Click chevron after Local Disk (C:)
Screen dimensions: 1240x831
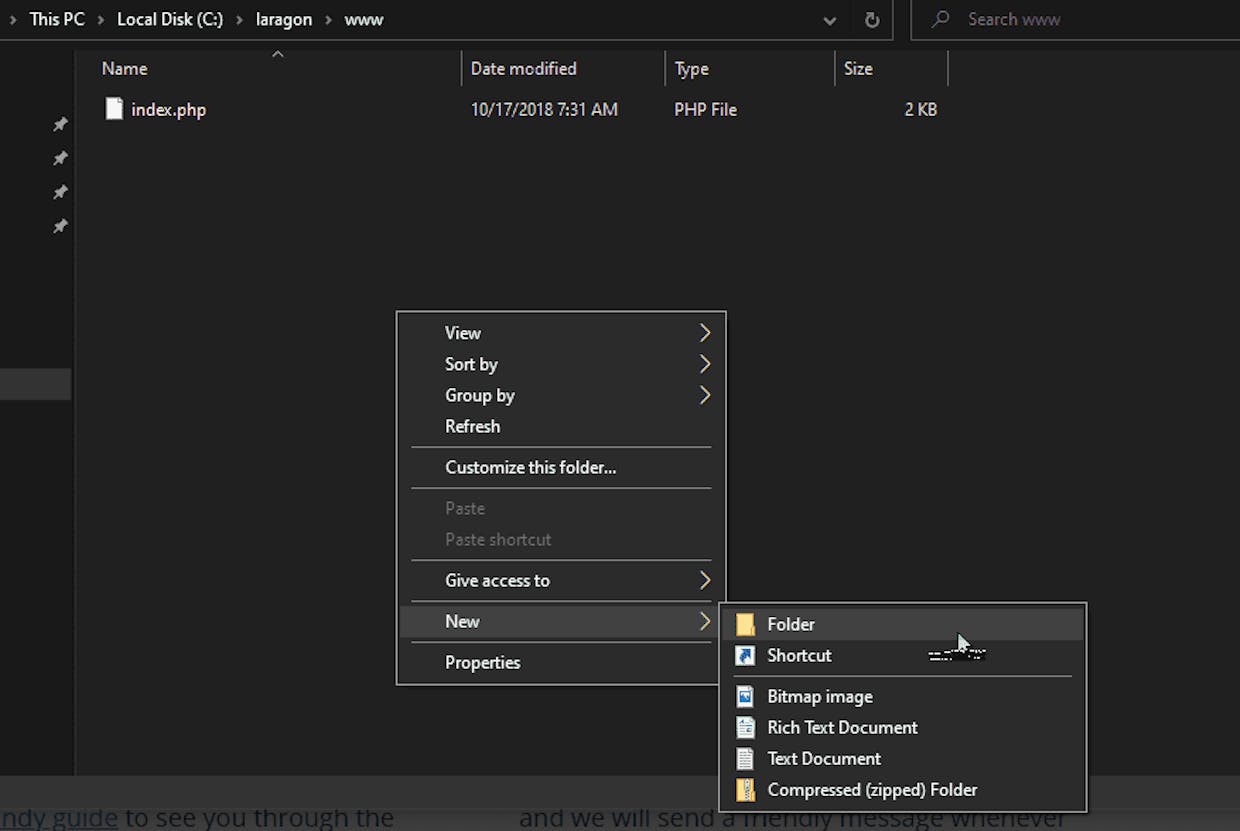pyautogui.click(x=240, y=20)
